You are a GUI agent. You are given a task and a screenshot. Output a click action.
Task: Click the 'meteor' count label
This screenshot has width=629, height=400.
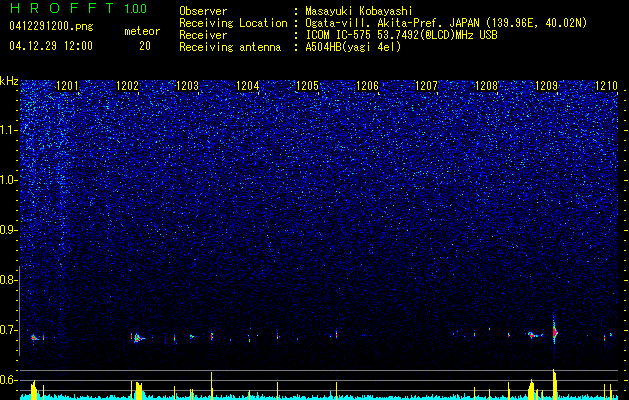coord(142,31)
